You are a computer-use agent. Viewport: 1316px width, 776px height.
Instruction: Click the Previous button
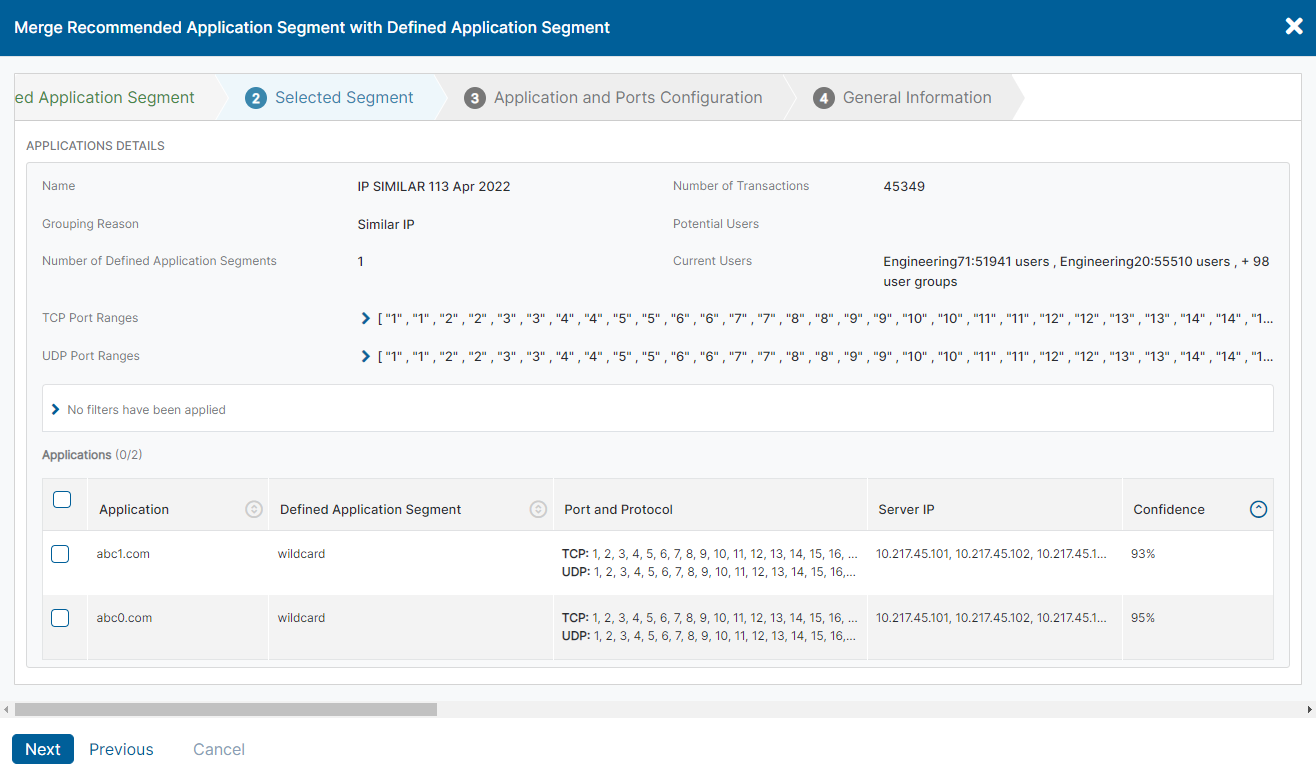pos(120,748)
